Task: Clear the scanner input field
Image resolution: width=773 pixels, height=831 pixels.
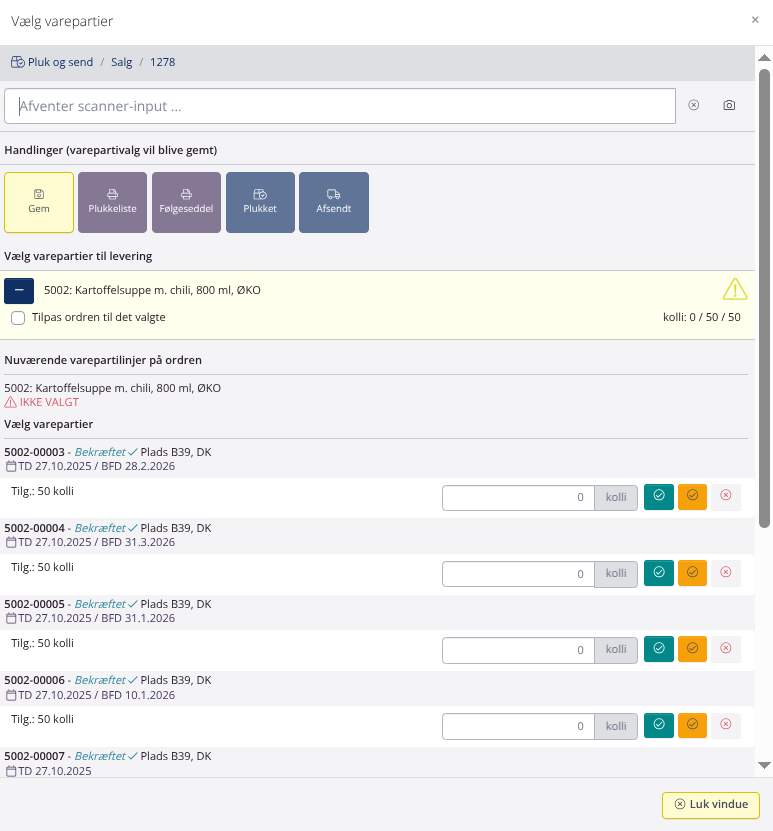Action: tap(693, 106)
